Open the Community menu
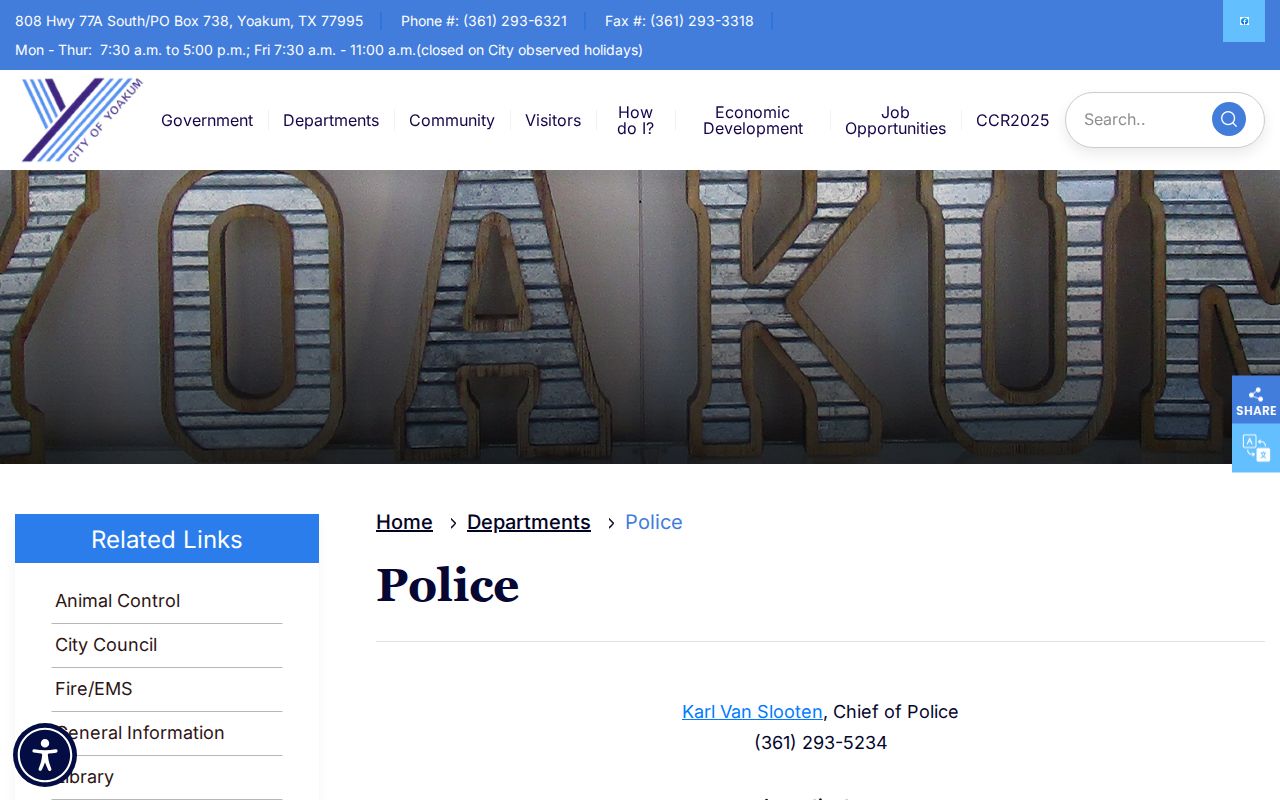 (x=452, y=120)
